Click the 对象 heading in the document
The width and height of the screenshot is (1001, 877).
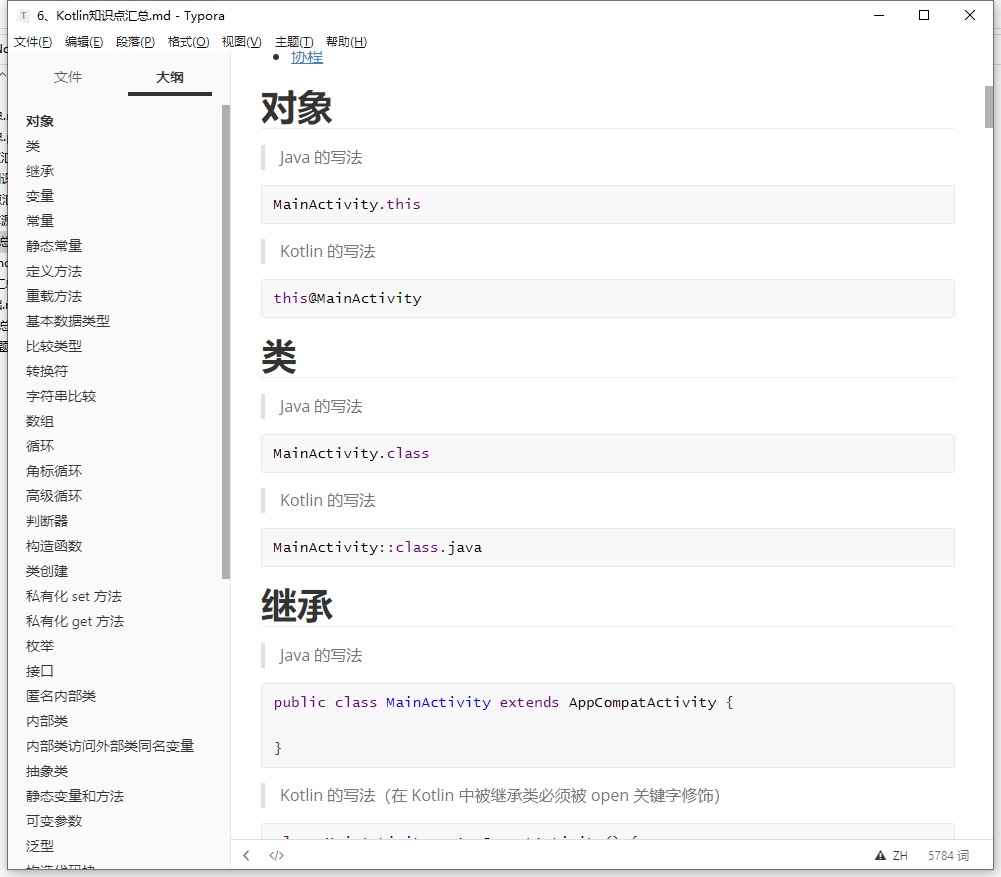(x=297, y=108)
